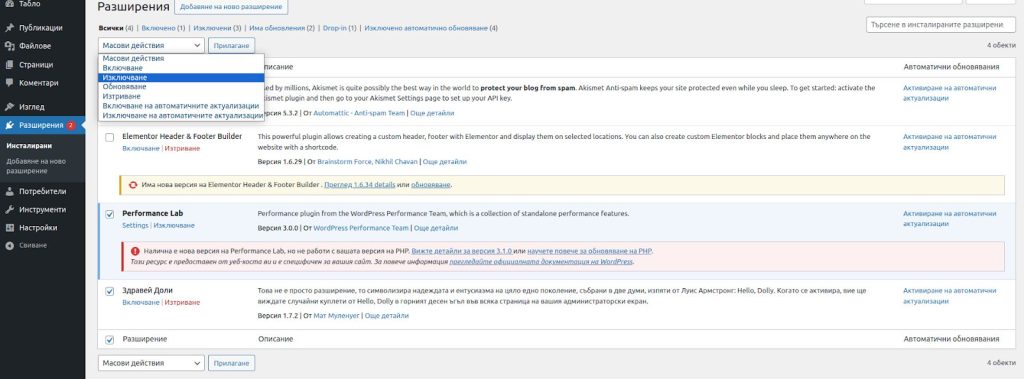The width and height of the screenshot is (1024, 379).
Task: Click the Потребители user icon
Action: coord(9,191)
